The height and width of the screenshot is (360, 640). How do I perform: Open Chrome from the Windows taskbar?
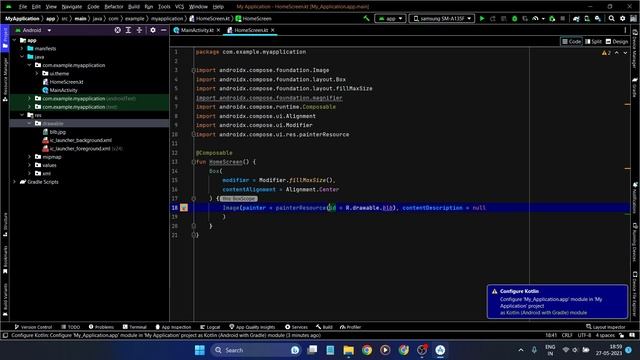tap(367, 350)
